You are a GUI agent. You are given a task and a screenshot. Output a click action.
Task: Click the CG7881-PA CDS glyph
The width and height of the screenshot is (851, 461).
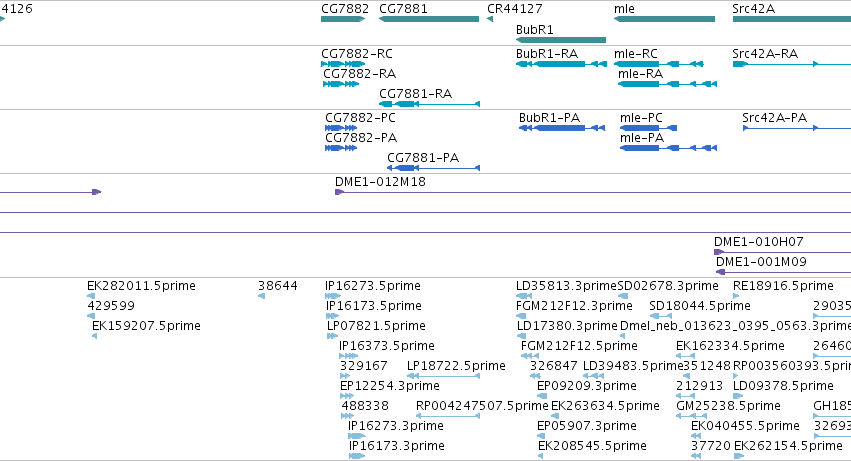tap(434, 168)
